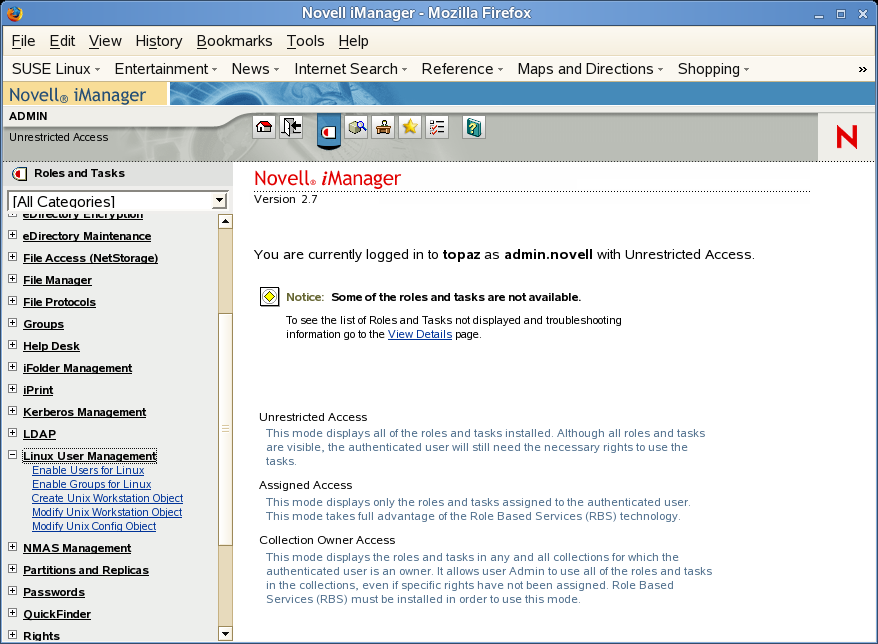Click the iFolder Management role
This screenshot has width=878, height=644.
point(77,368)
